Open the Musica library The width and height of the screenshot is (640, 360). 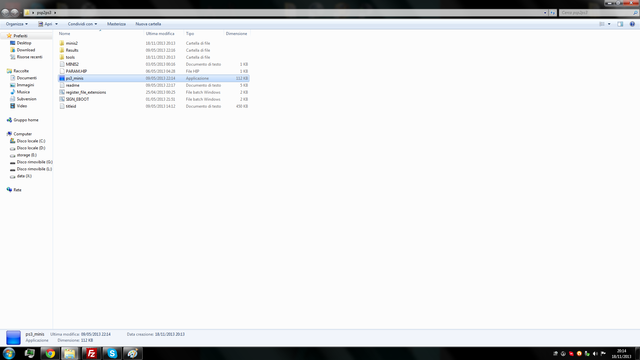click(23, 92)
